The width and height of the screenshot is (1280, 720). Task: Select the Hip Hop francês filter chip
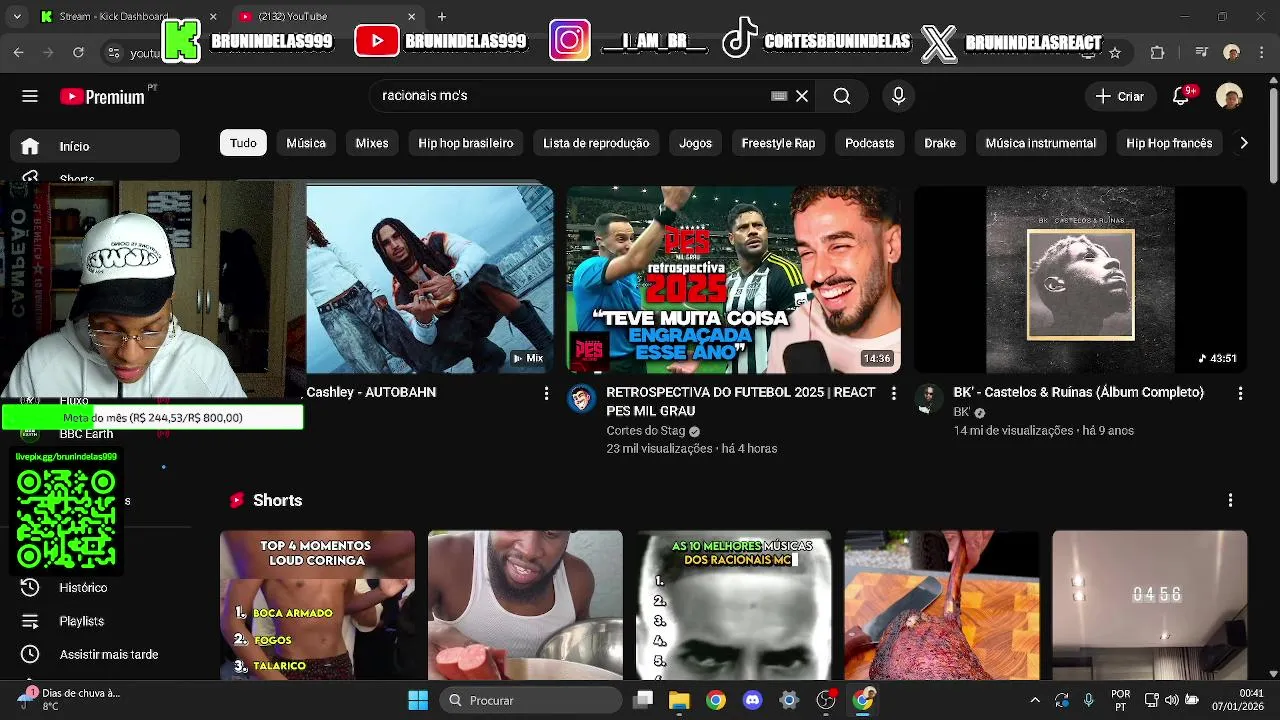(x=1169, y=143)
